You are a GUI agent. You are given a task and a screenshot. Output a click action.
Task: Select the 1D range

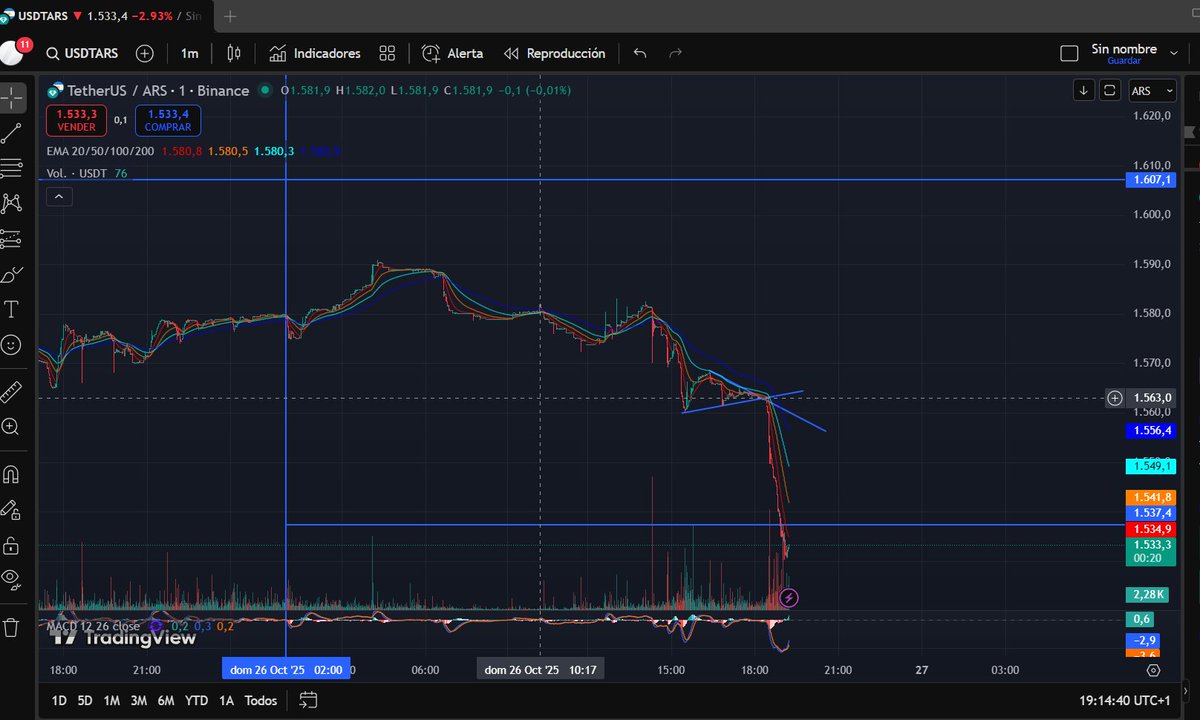click(59, 700)
